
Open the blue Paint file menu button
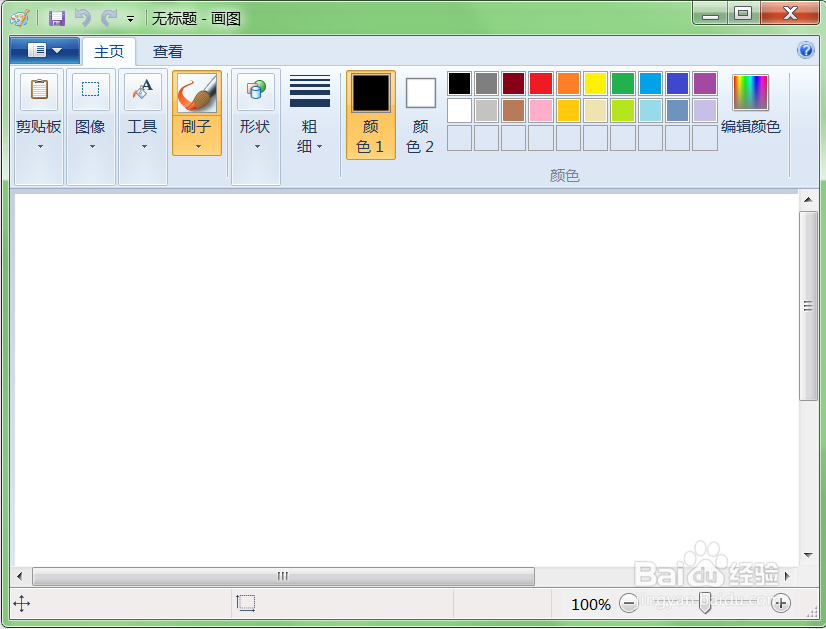[x=45, y=51]
